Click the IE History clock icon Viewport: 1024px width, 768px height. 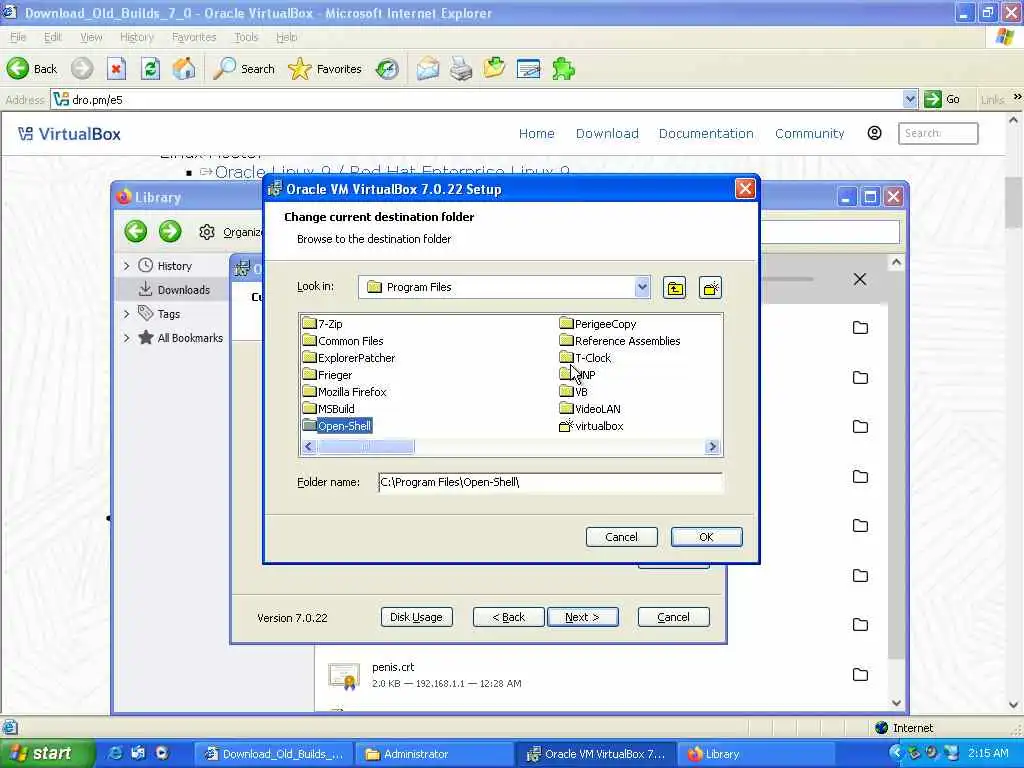pos(387,69)
